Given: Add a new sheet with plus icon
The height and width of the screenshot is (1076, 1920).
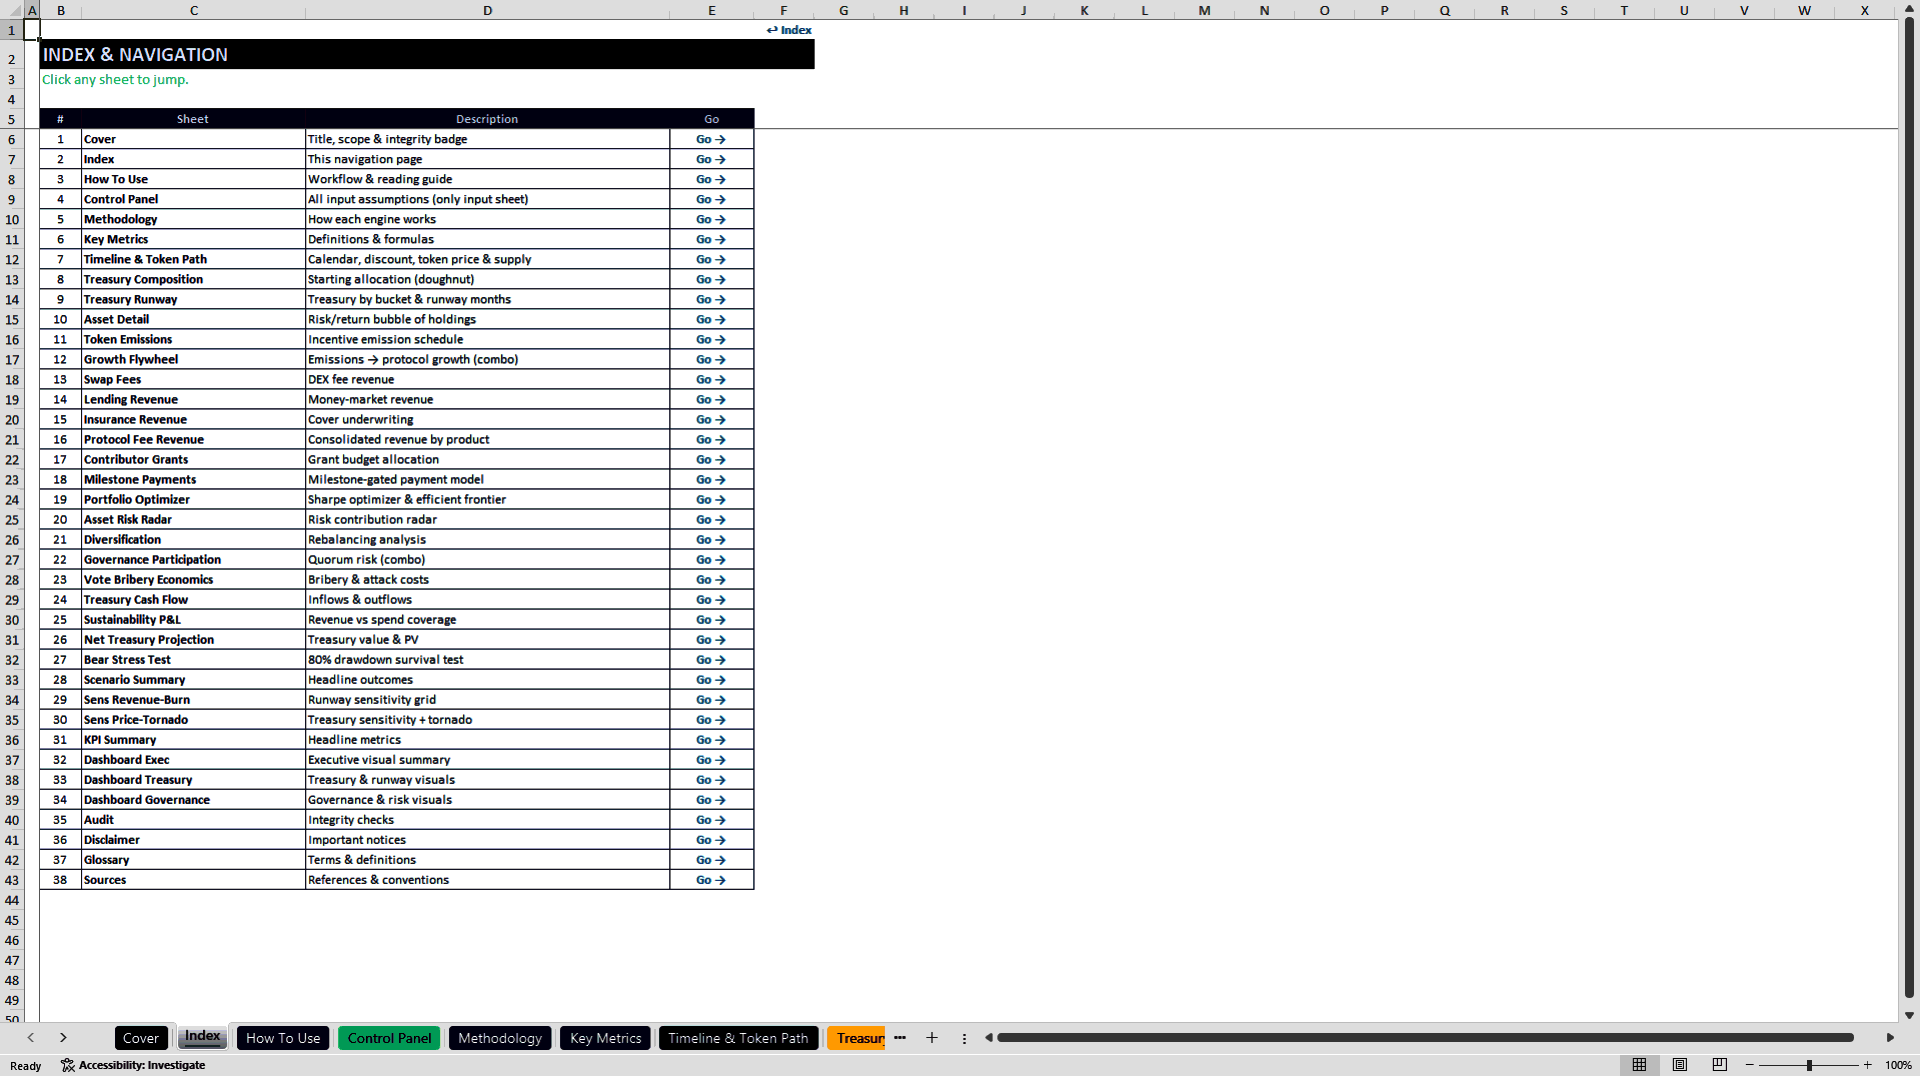Looking at the screenshot, I should coord(932,1038).
